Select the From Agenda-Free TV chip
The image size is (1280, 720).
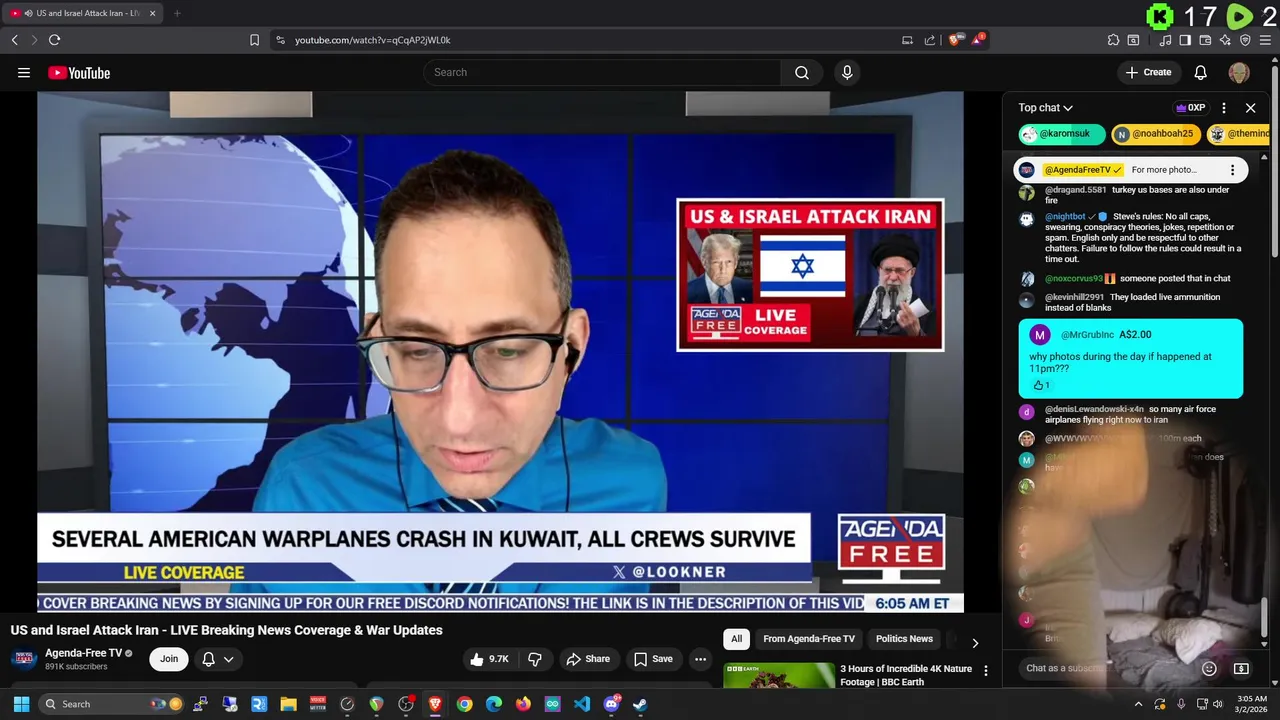pyautogui.click(x=809, y=639)
